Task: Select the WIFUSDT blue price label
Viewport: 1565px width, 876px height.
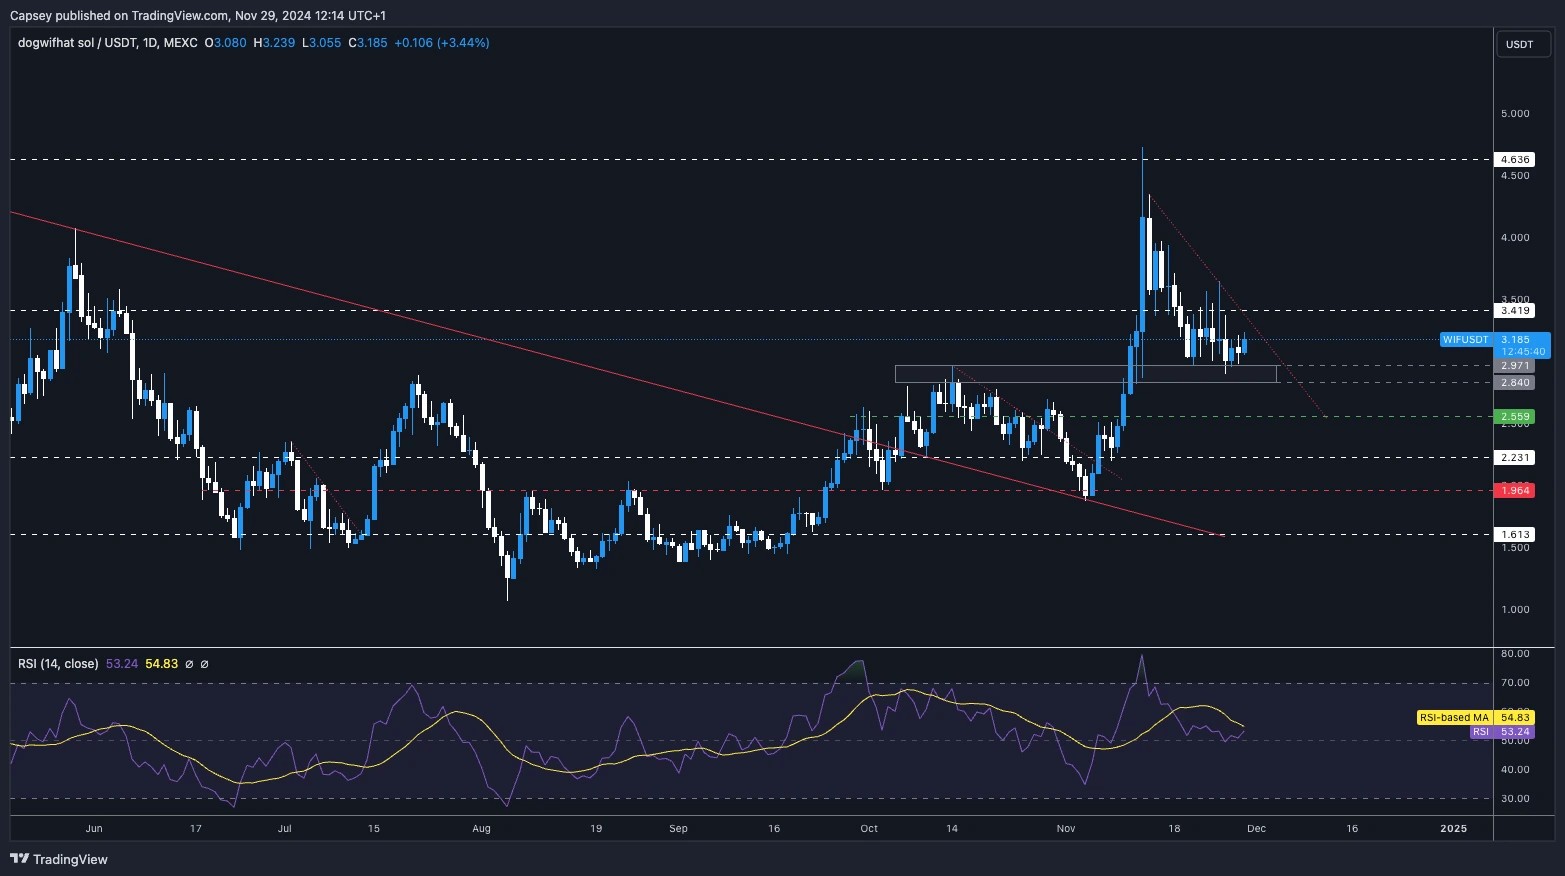Action: (x=1466, y=340)
